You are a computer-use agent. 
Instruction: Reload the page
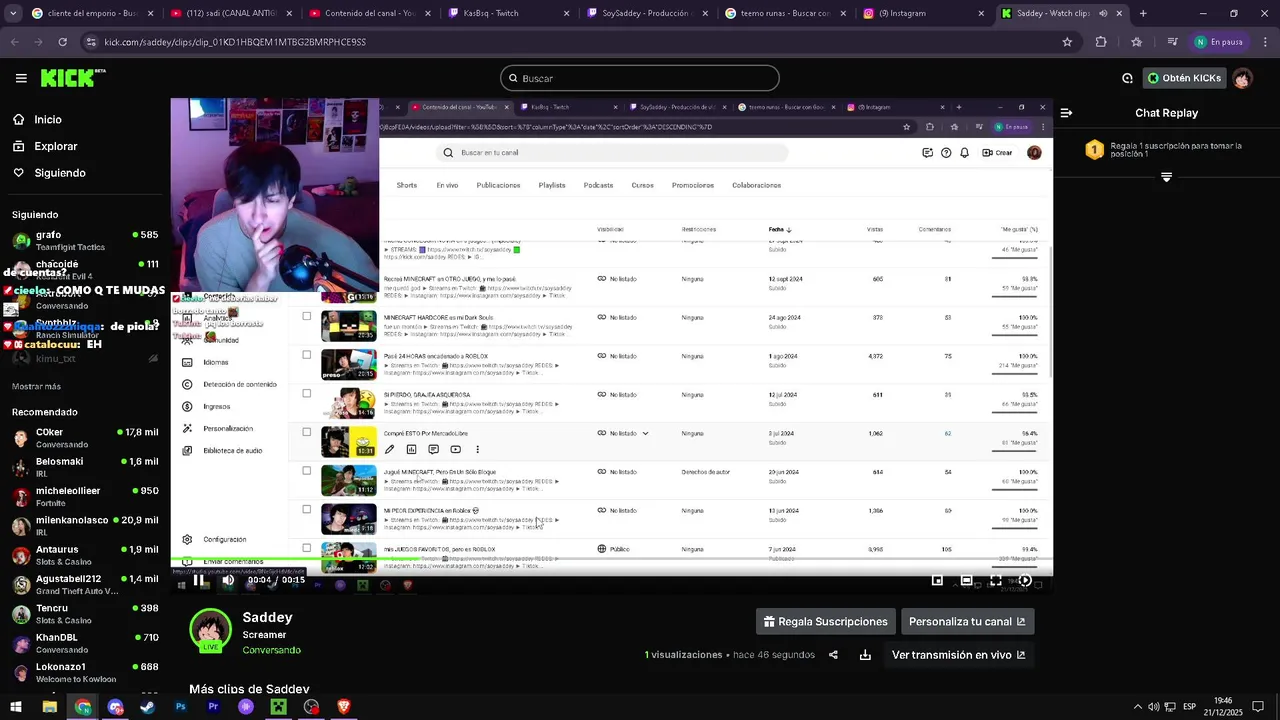point(62,42)
